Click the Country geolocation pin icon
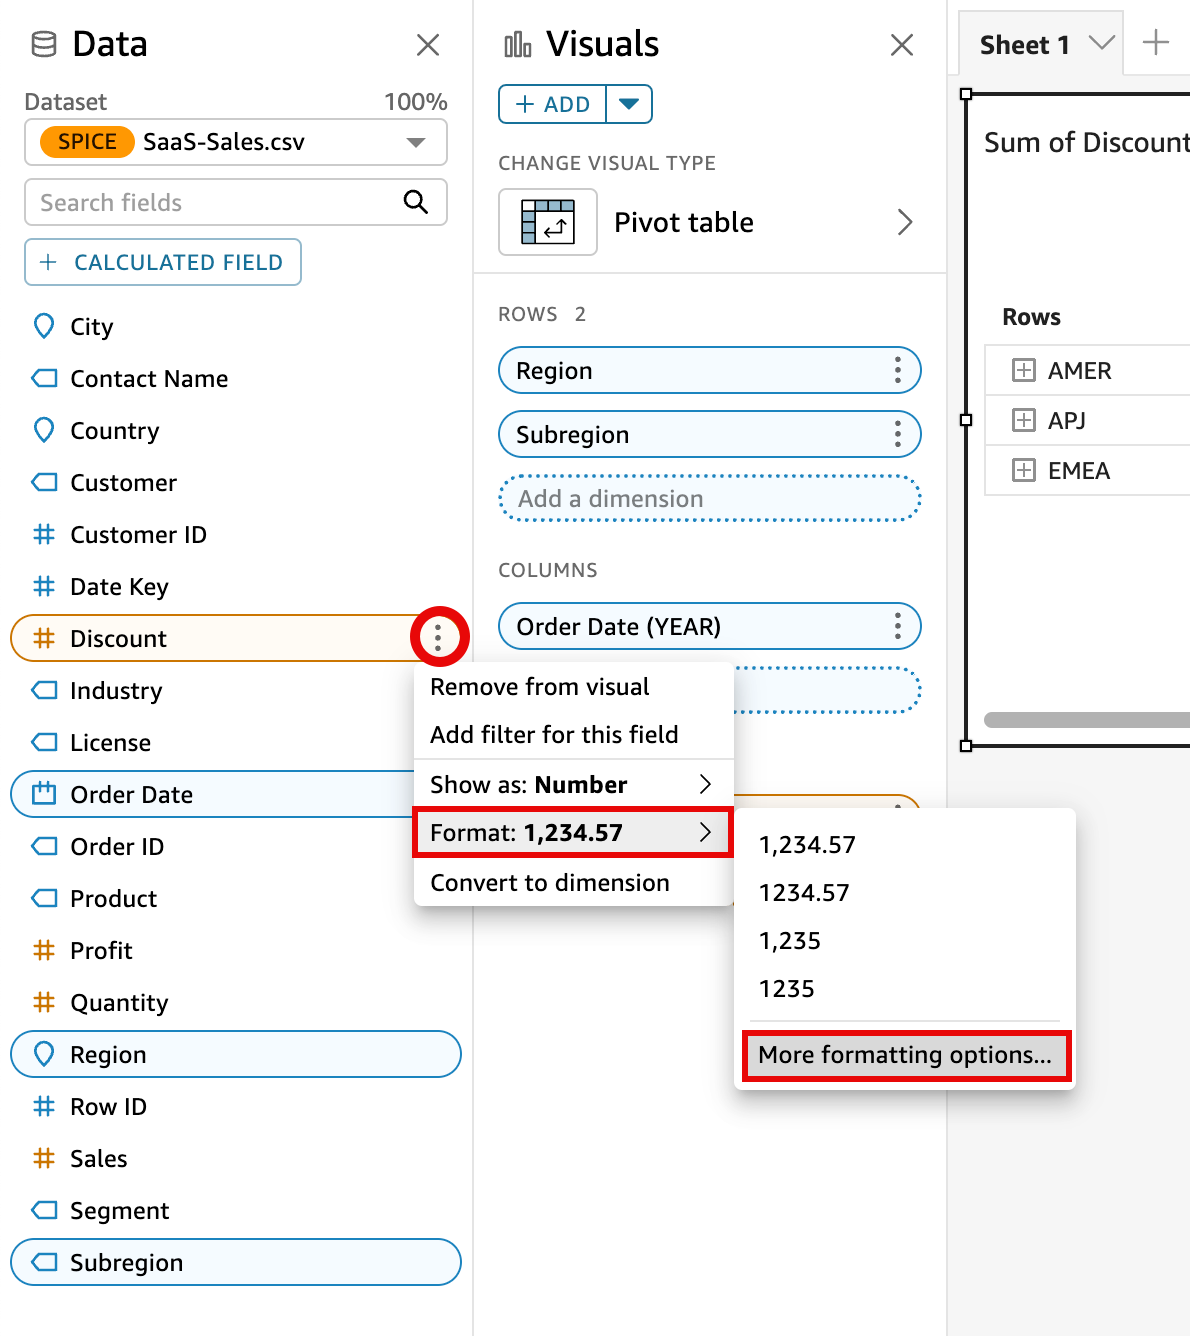 (x=44, y=430)
